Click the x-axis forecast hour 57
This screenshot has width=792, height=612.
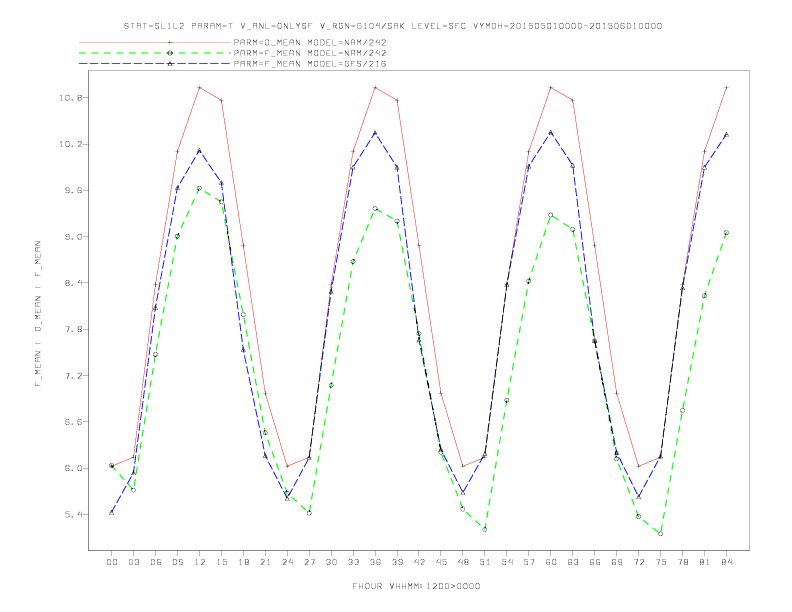coord(529,562)
